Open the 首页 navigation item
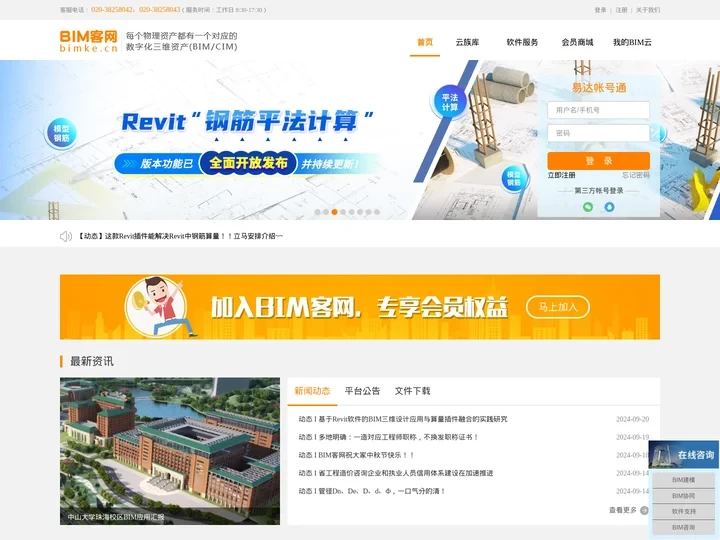720x540 pixels. click(x=425, y=42)
